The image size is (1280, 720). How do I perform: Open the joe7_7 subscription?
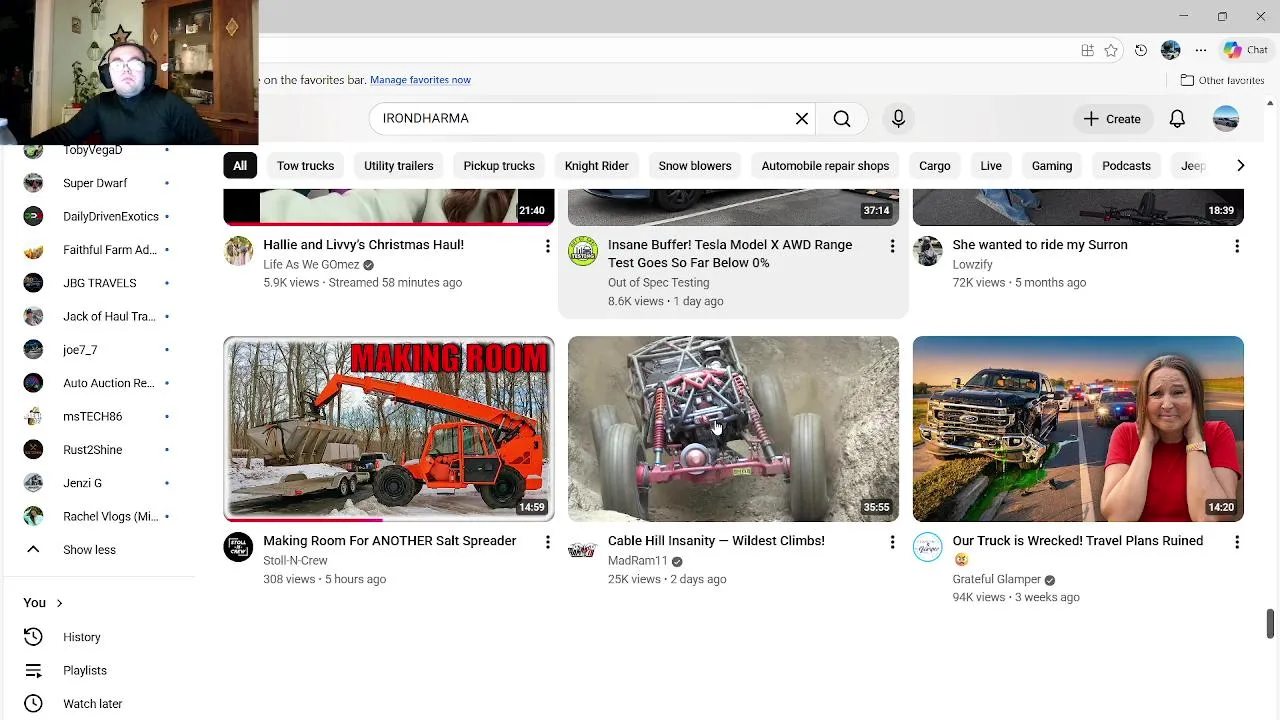pos(98,350)
